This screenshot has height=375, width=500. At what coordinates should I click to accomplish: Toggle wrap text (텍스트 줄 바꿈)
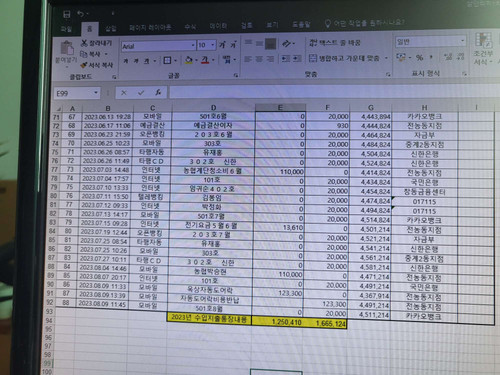335,43
